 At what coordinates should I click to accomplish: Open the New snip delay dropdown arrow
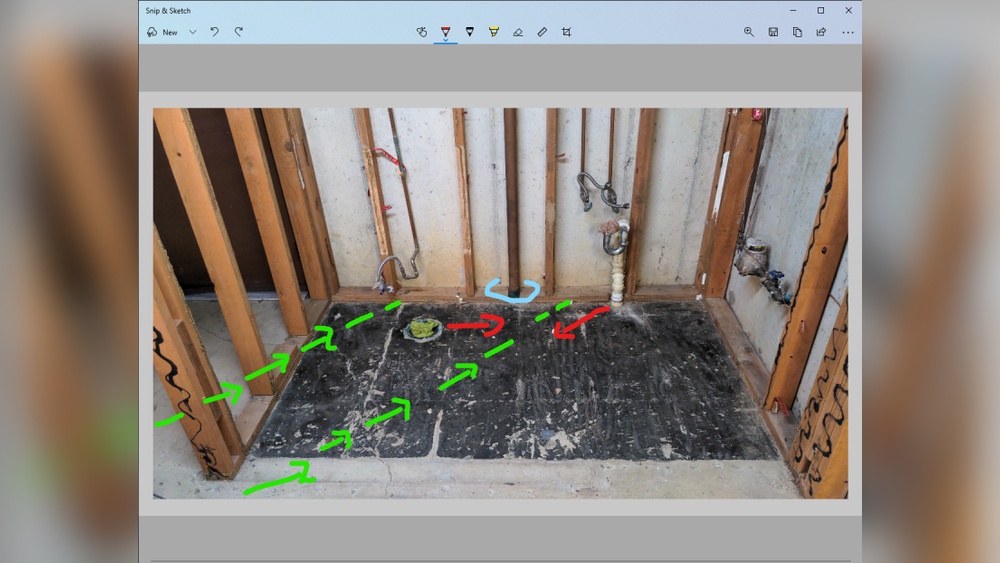193,32
